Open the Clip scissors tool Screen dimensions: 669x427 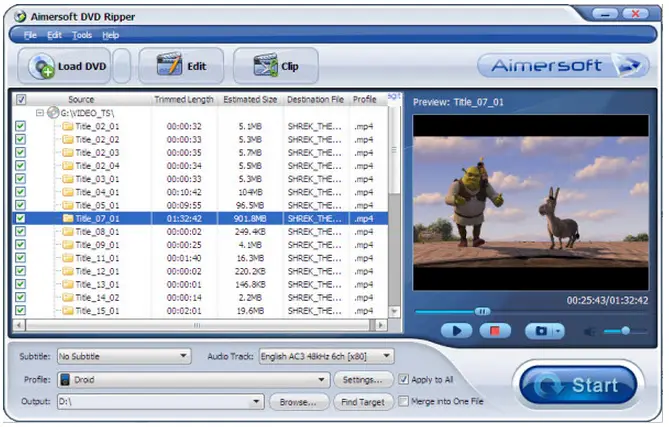[x=276, y=66]
